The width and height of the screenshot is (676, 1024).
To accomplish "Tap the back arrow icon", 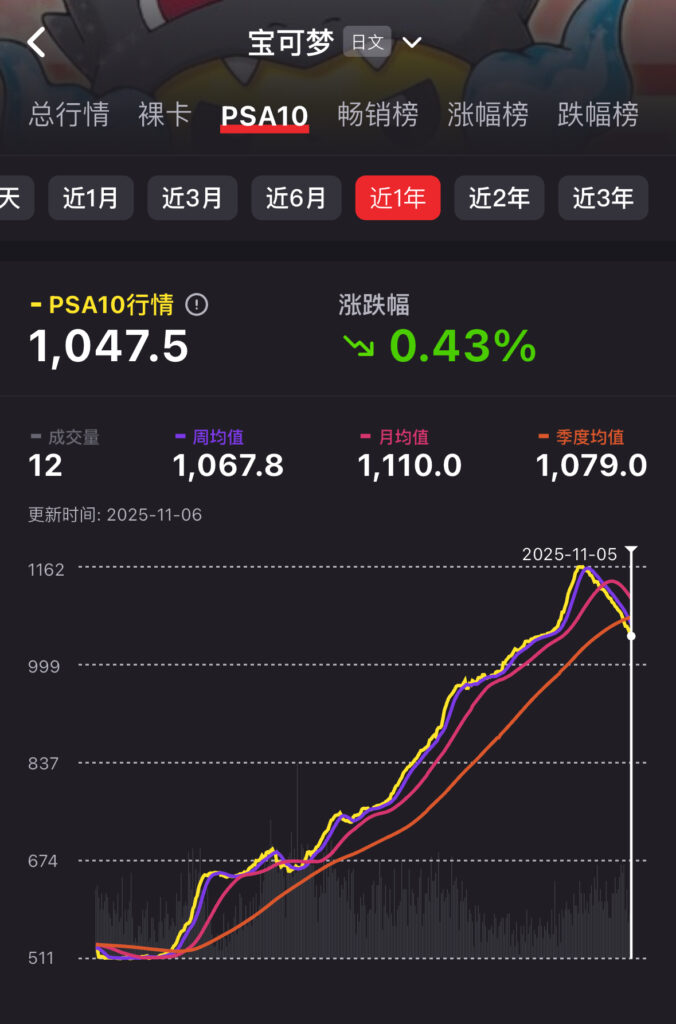I will [37, 43].
